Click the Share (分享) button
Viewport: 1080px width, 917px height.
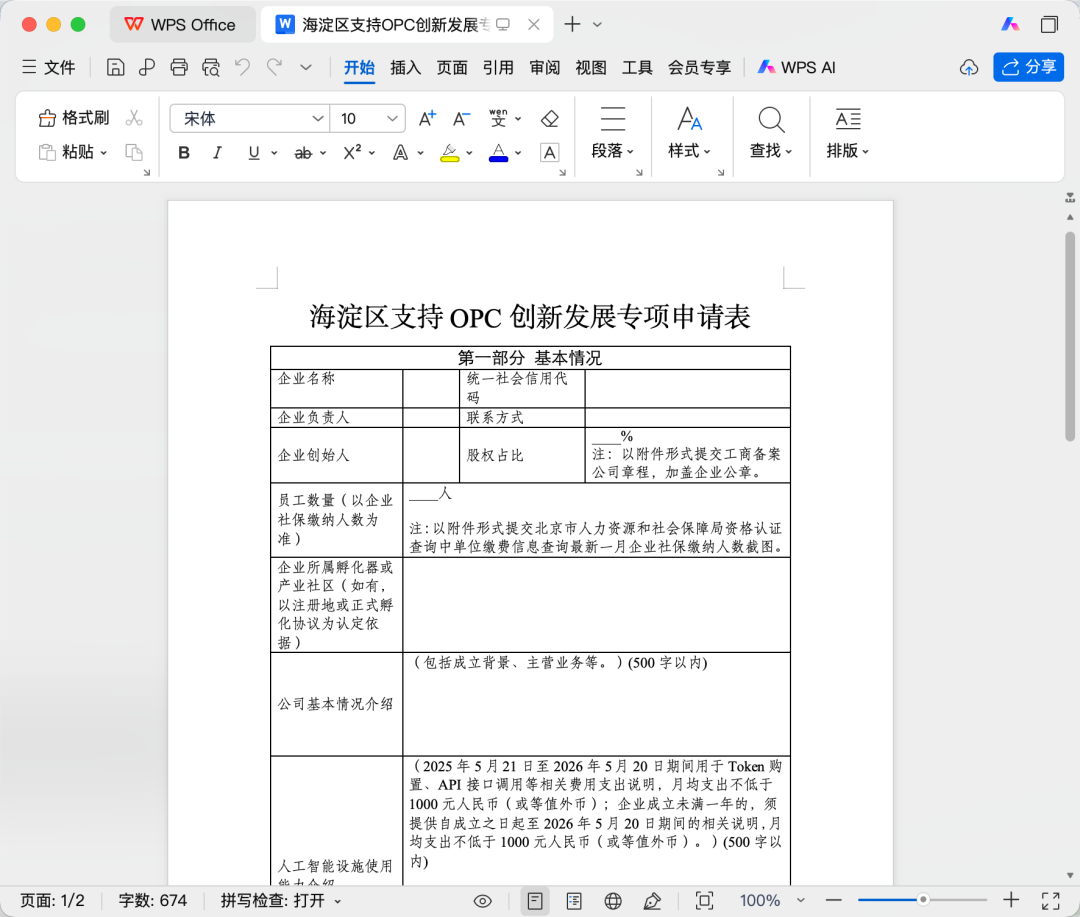point(1028,67)
